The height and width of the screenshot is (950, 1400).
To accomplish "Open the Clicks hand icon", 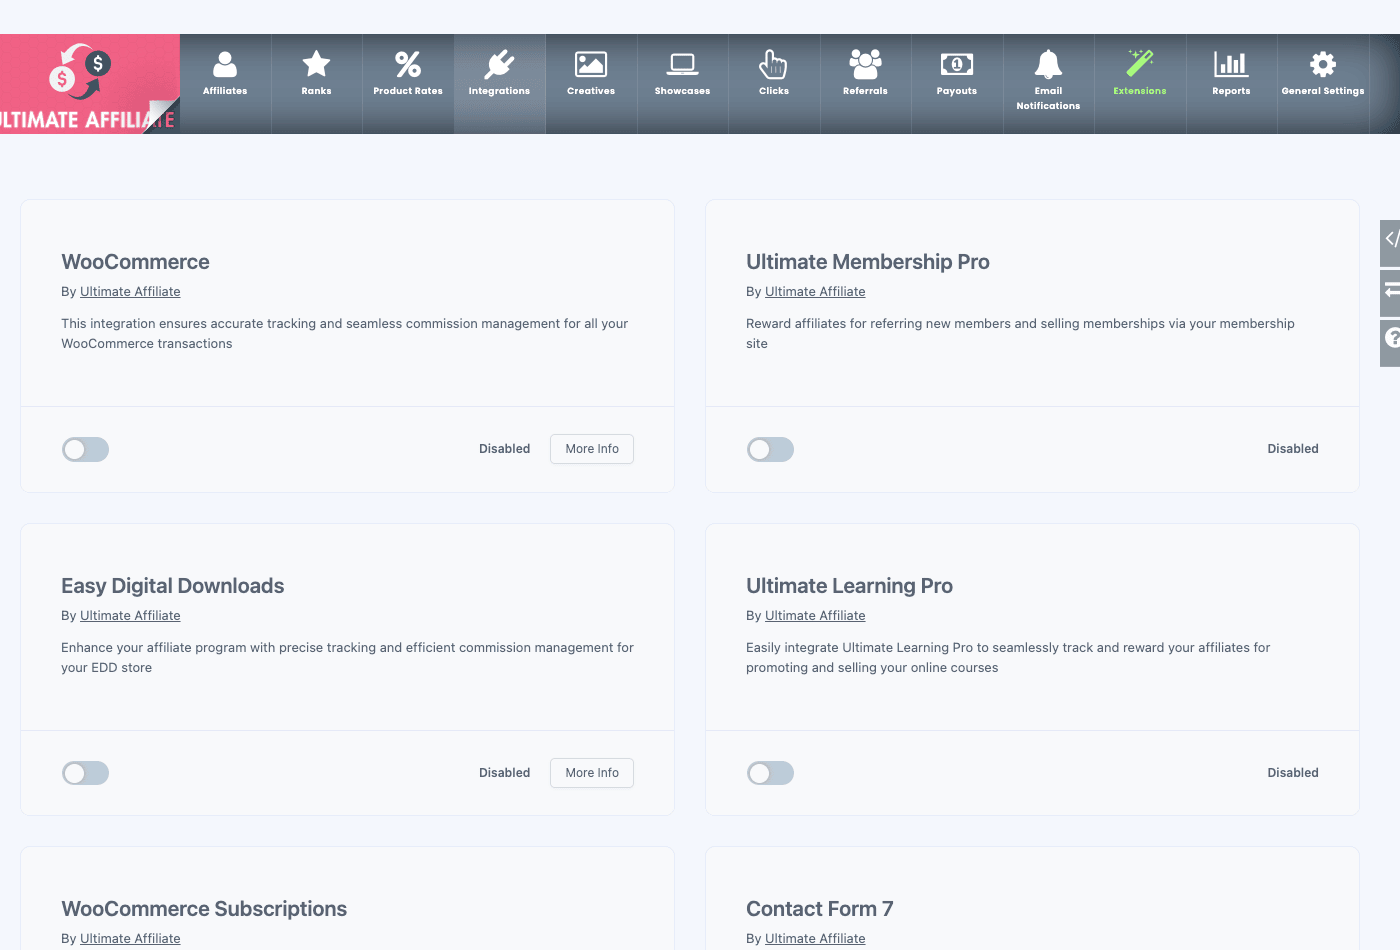I will (x=773, y=64).
